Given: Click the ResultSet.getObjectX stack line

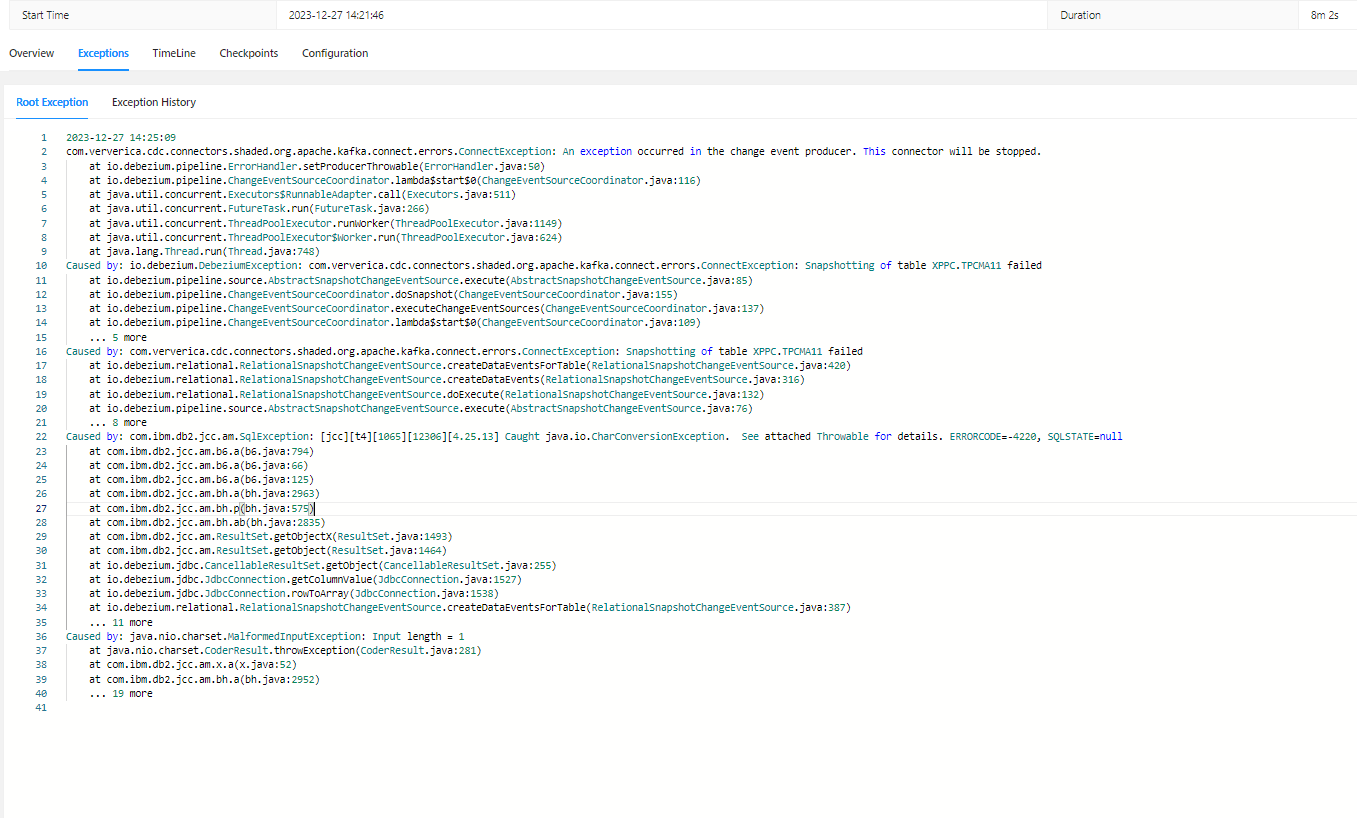Looking at the screenshot, I should point(271,536).
